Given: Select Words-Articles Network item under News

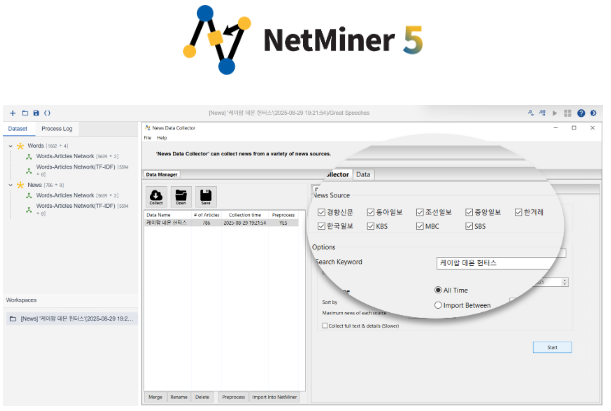Looking at the screenshot, I should (x=77, y=196).
